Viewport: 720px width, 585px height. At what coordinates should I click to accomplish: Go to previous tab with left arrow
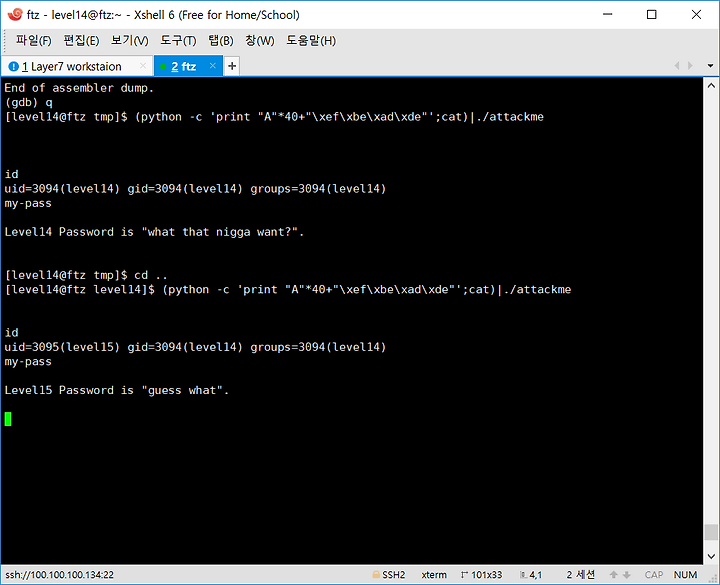(676, 66)
